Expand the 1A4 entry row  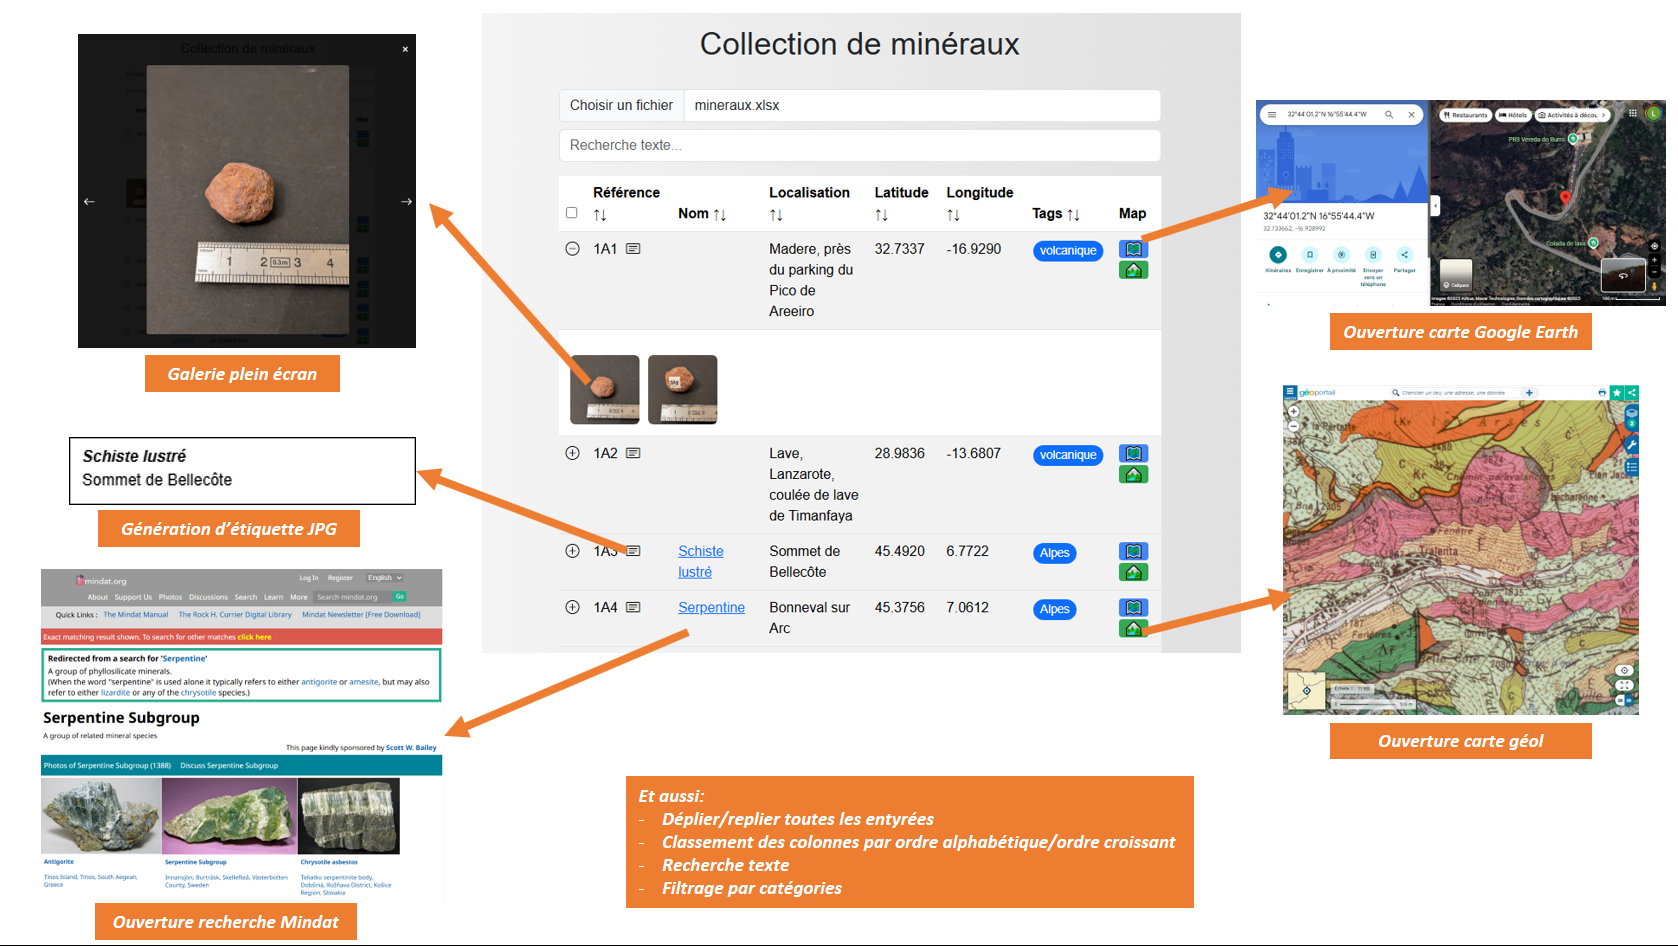[x=572, y=607]
